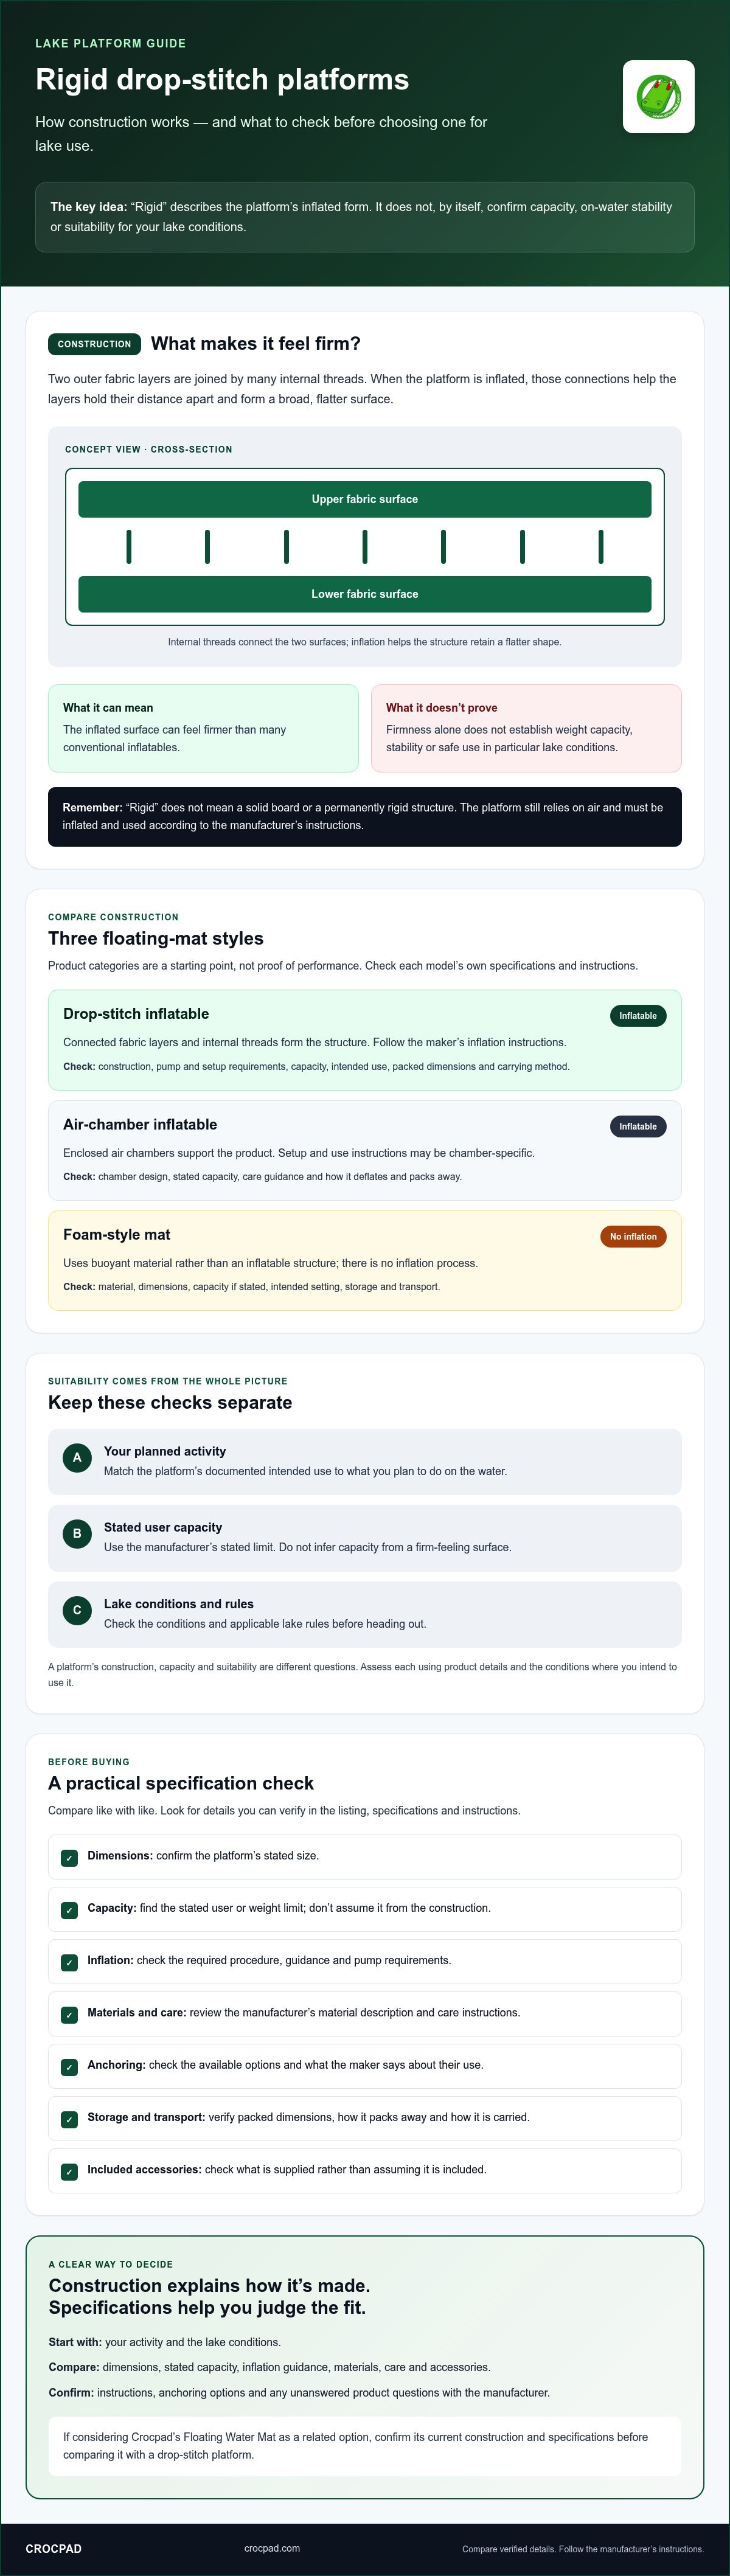The image size is (730, 2576).
Task: Select the circled C lake conditions badge
Action: pos(77,1610)
